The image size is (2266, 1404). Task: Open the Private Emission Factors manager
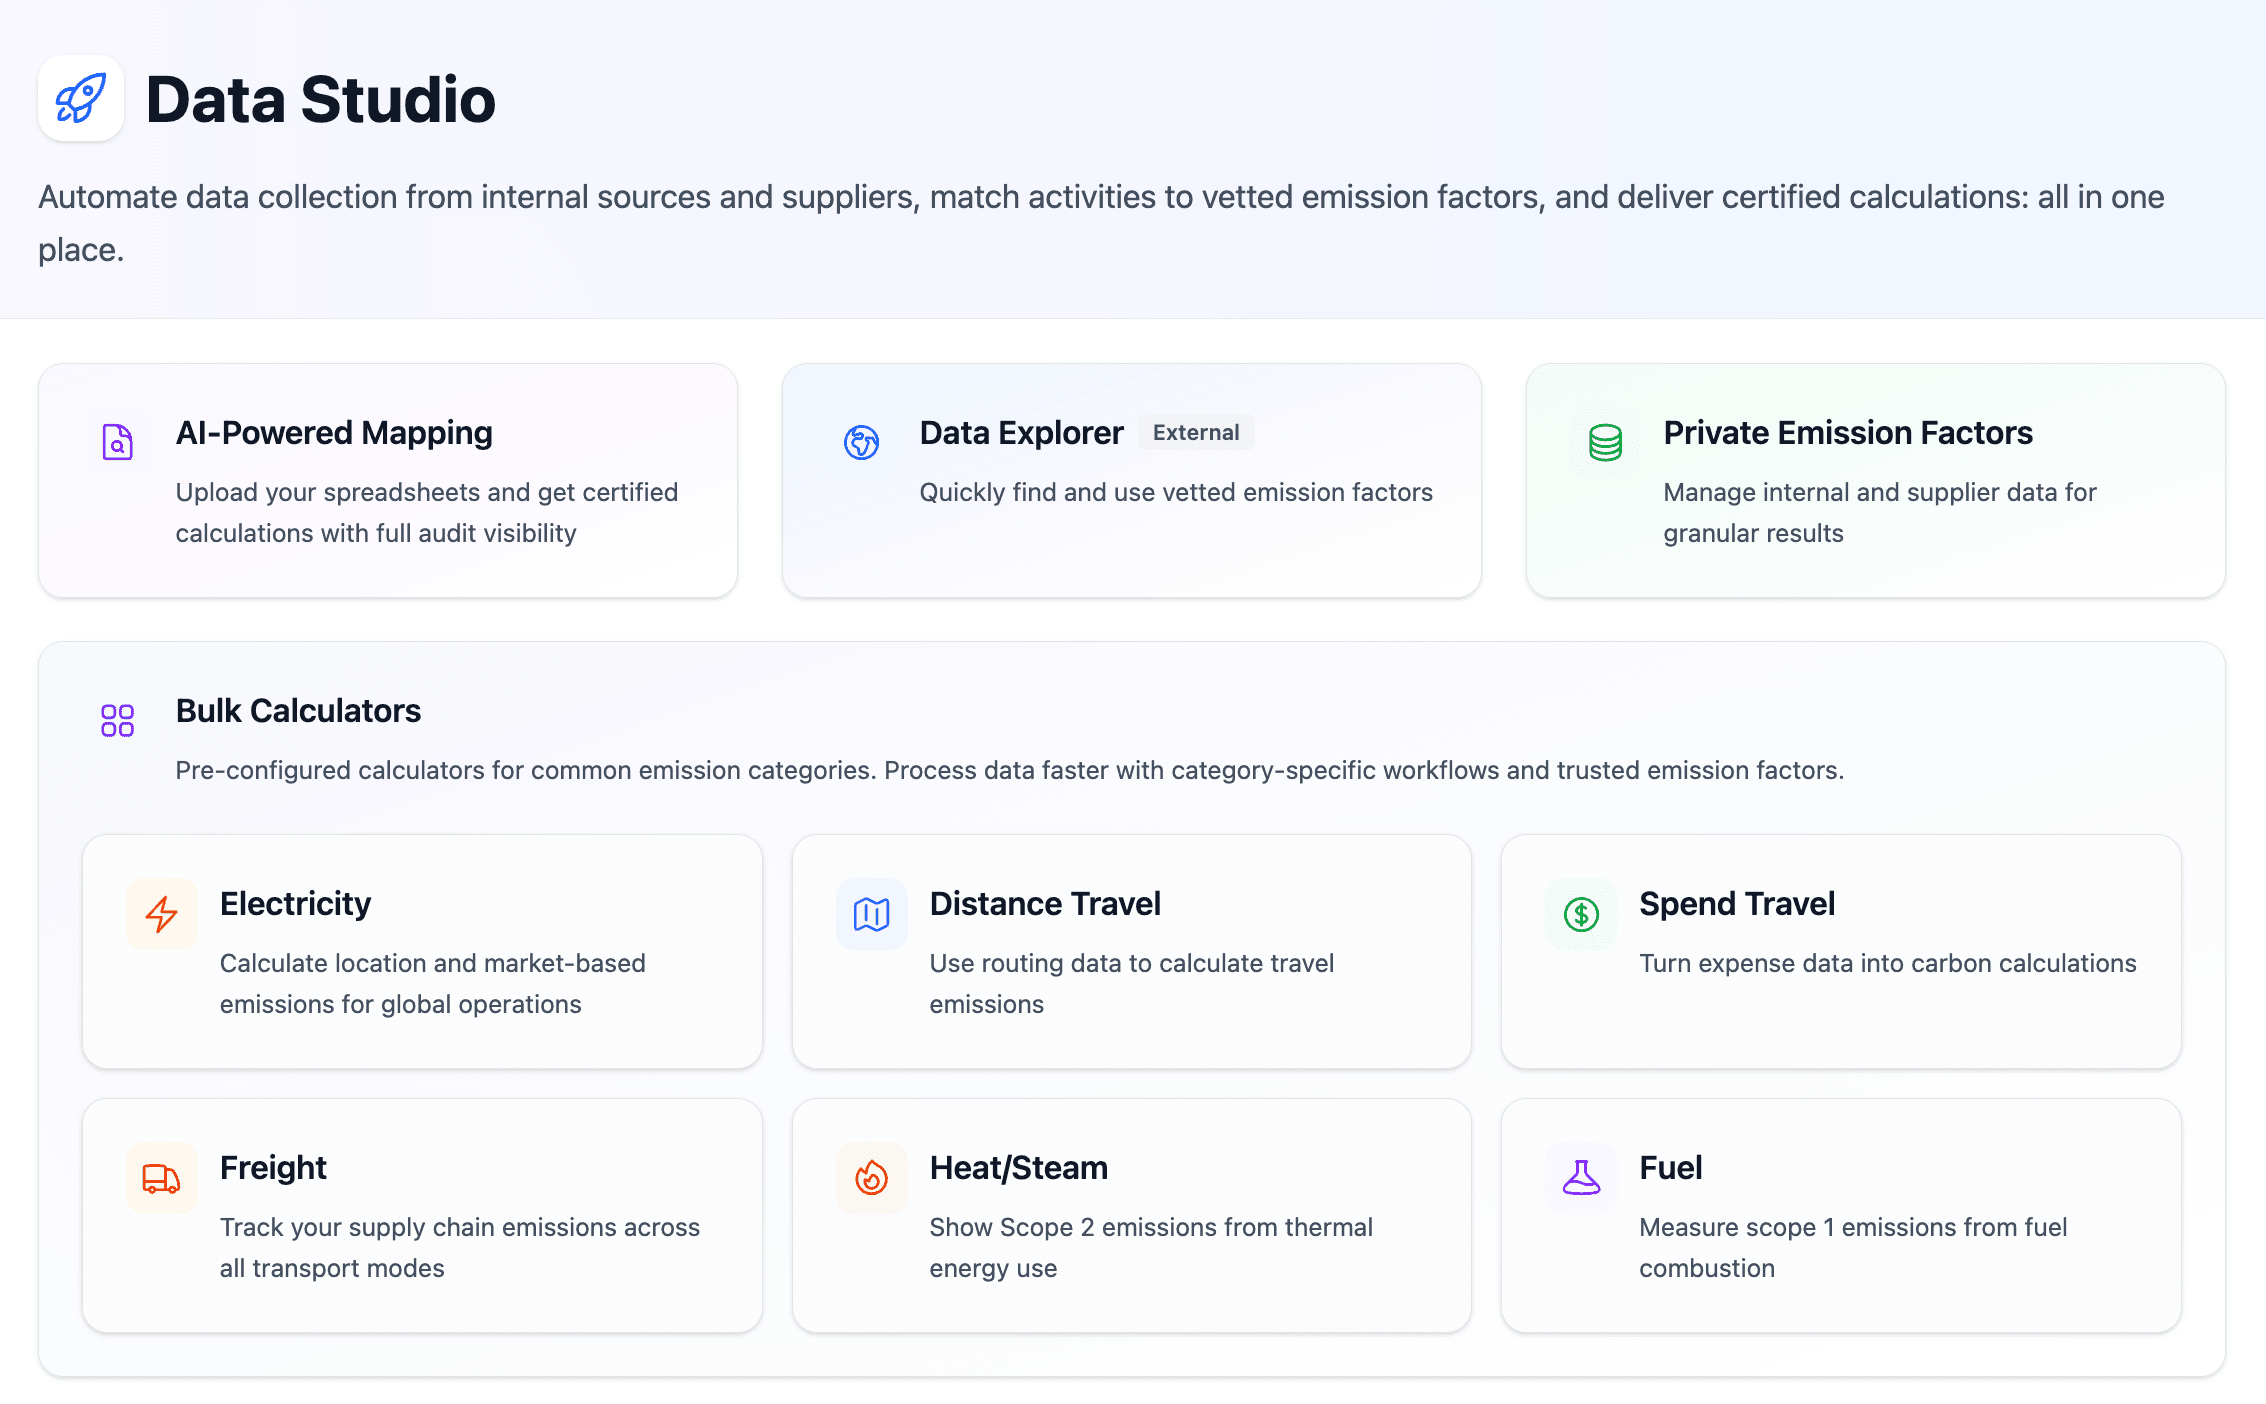tap(1876, 481)
